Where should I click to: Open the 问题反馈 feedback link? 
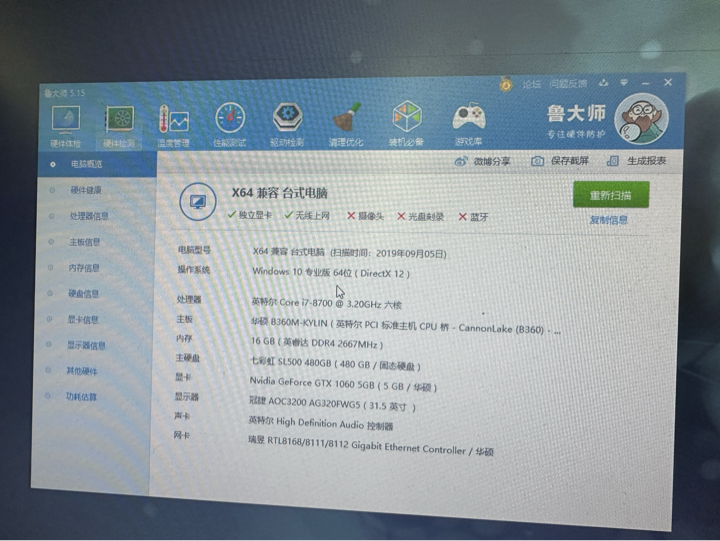(568, 84)
